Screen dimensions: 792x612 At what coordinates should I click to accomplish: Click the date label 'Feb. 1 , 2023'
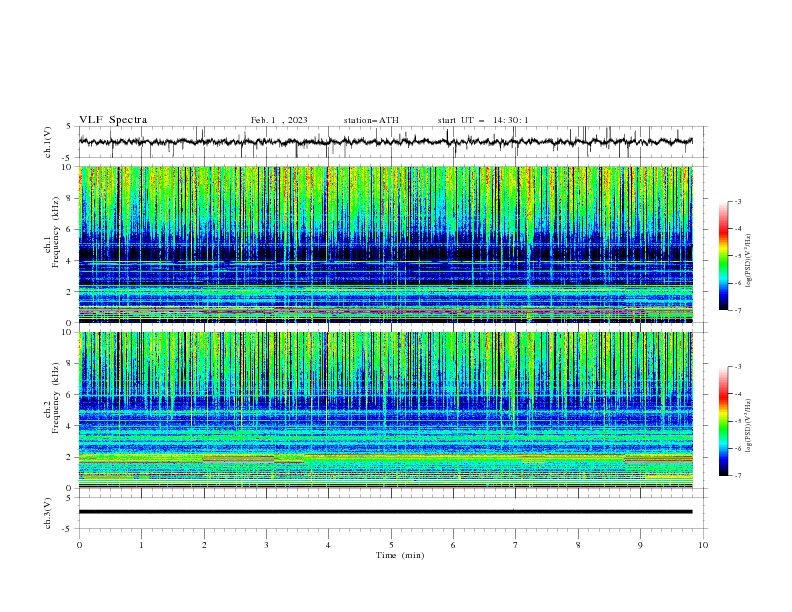tap(279, 120)
